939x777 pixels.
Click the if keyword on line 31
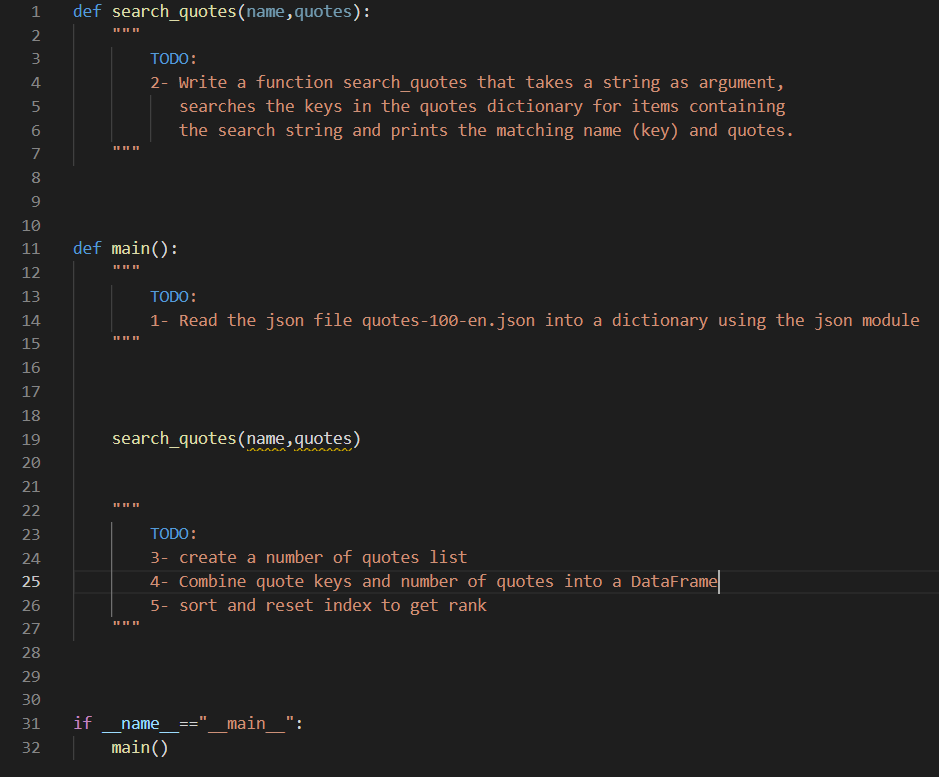[x=82, y=723]
